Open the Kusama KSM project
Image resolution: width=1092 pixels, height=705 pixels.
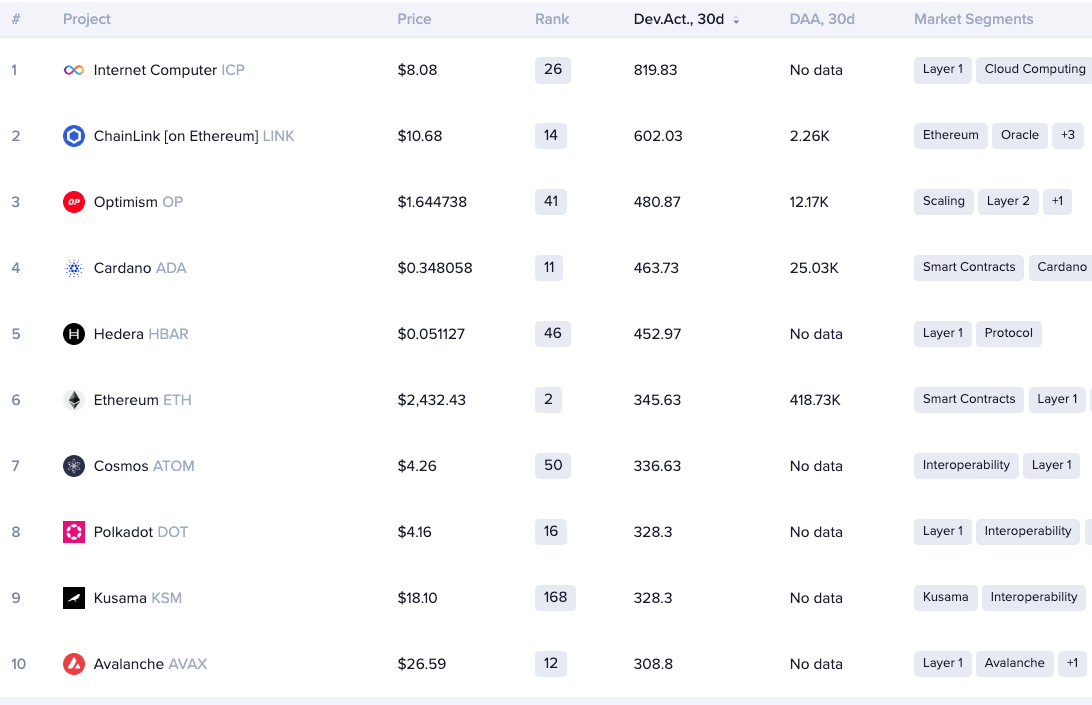[138, 598]
